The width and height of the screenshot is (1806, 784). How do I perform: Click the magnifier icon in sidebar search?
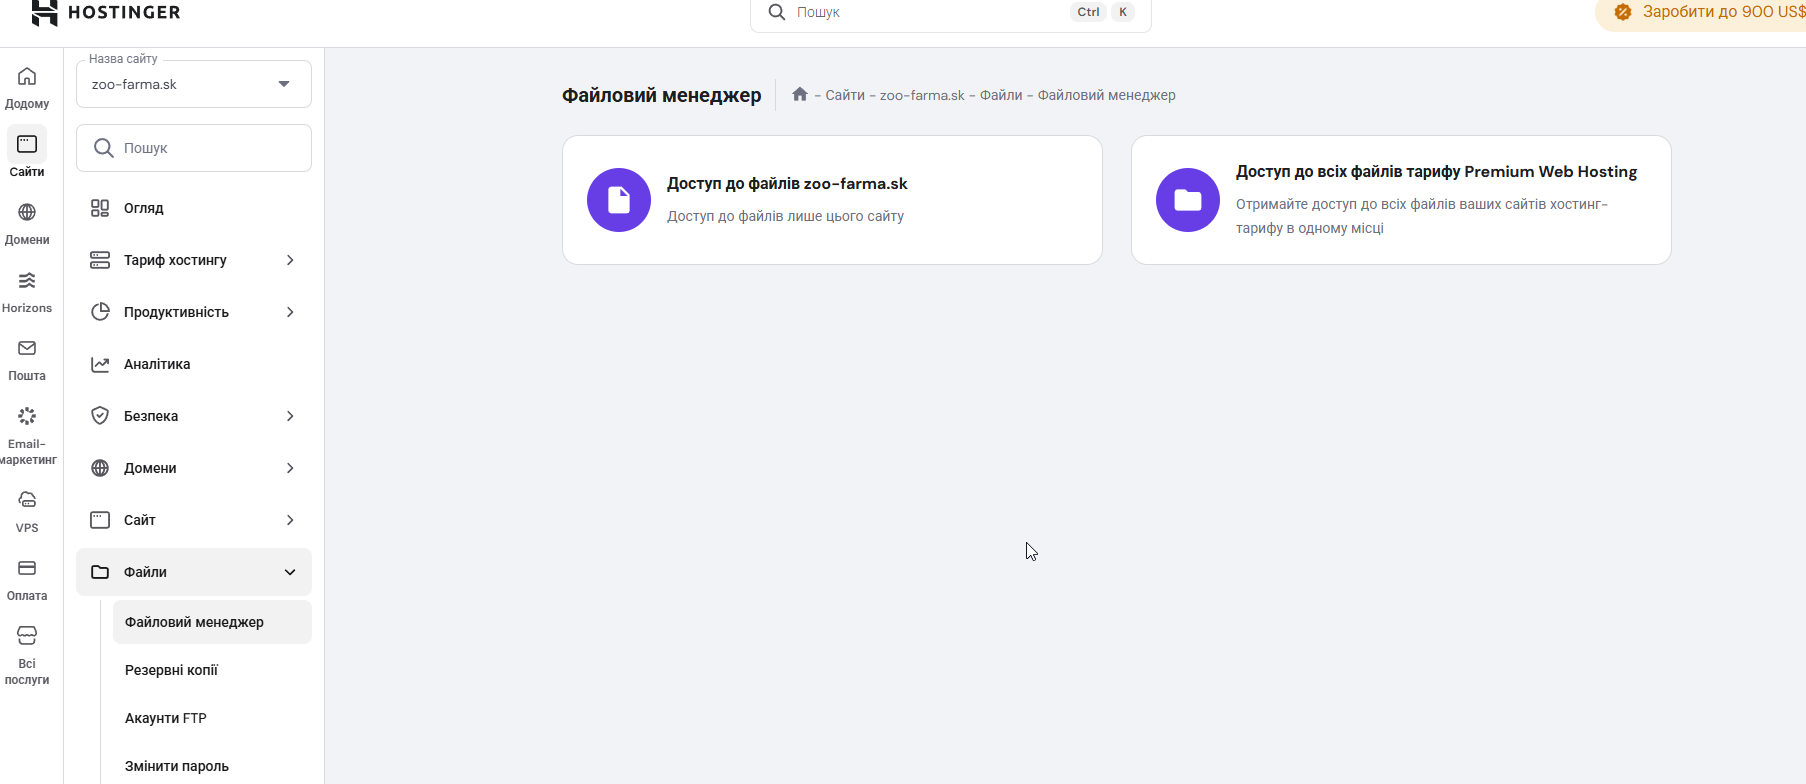(x=103, y=148)
